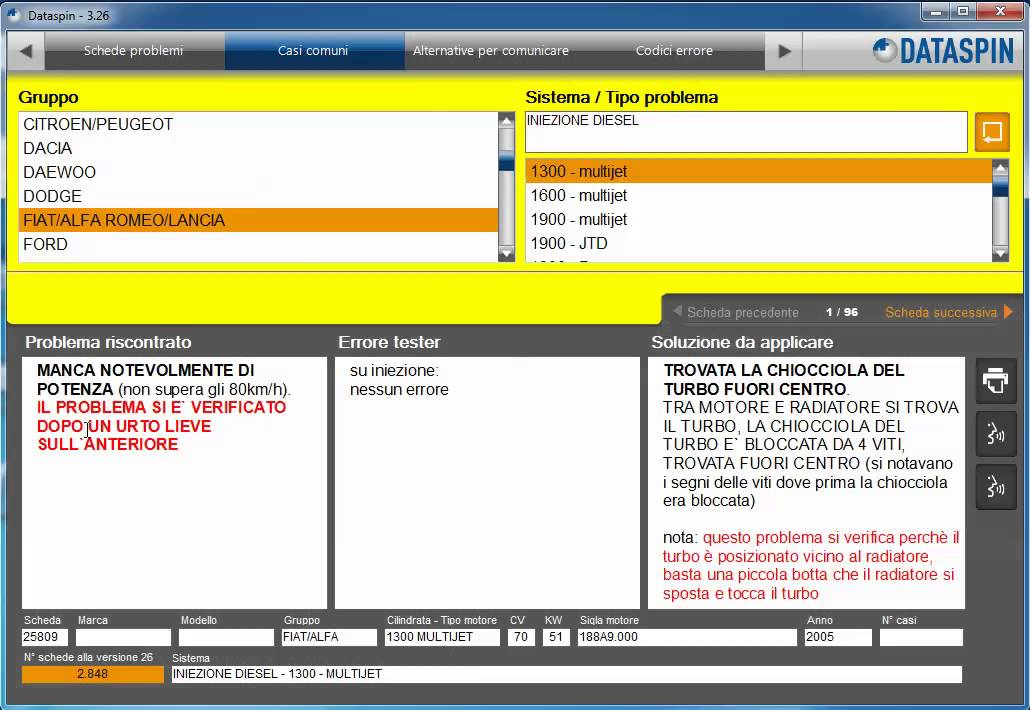
Task: Click the Soluzione da applicare text box
Action: (806, 483)
